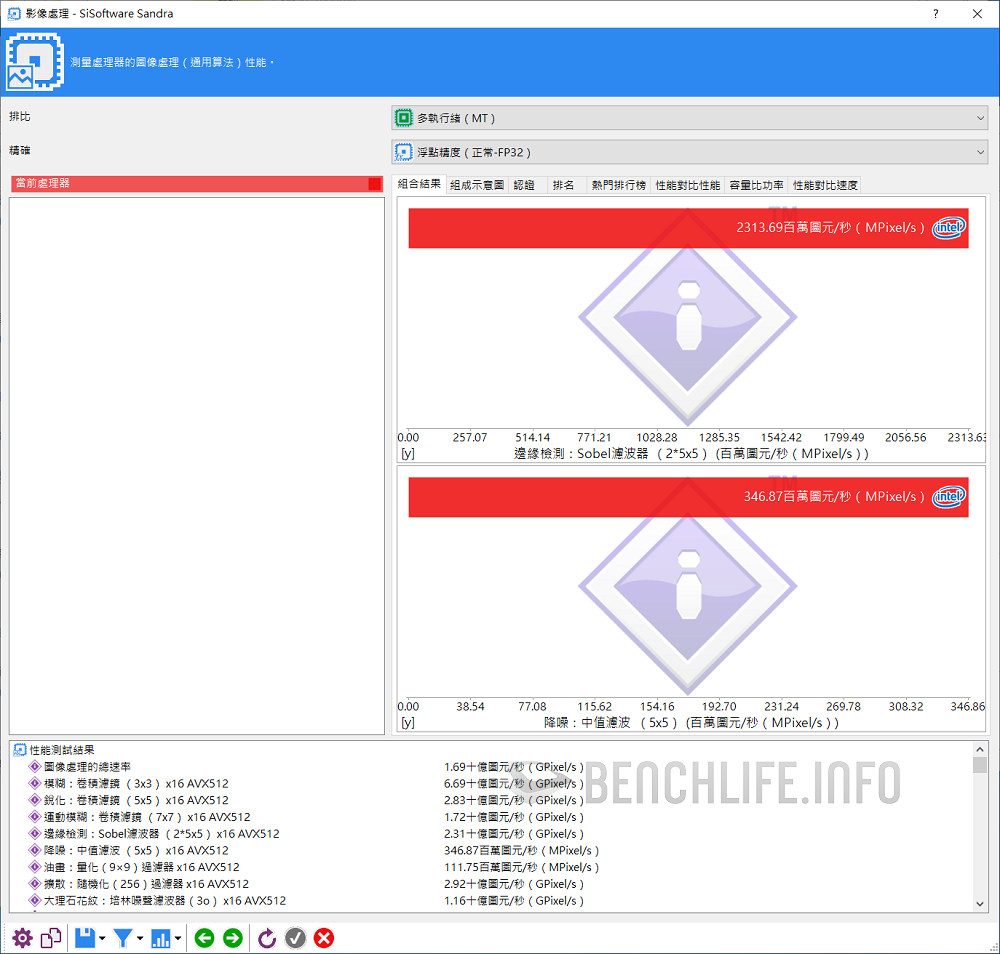The height and width of the screenshot is (954, 1000).
Task: Expand the arrow next to the save icon
Action: pyautogui.click(x=102, y=938)
